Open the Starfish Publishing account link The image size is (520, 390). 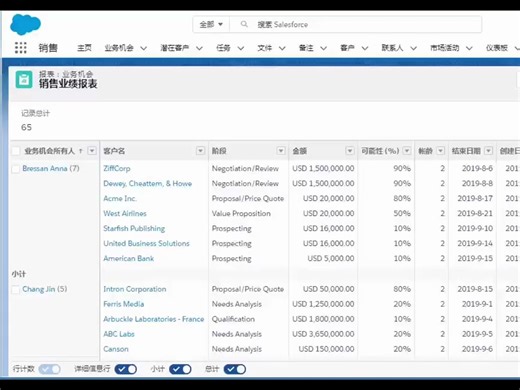coord(134,228)
